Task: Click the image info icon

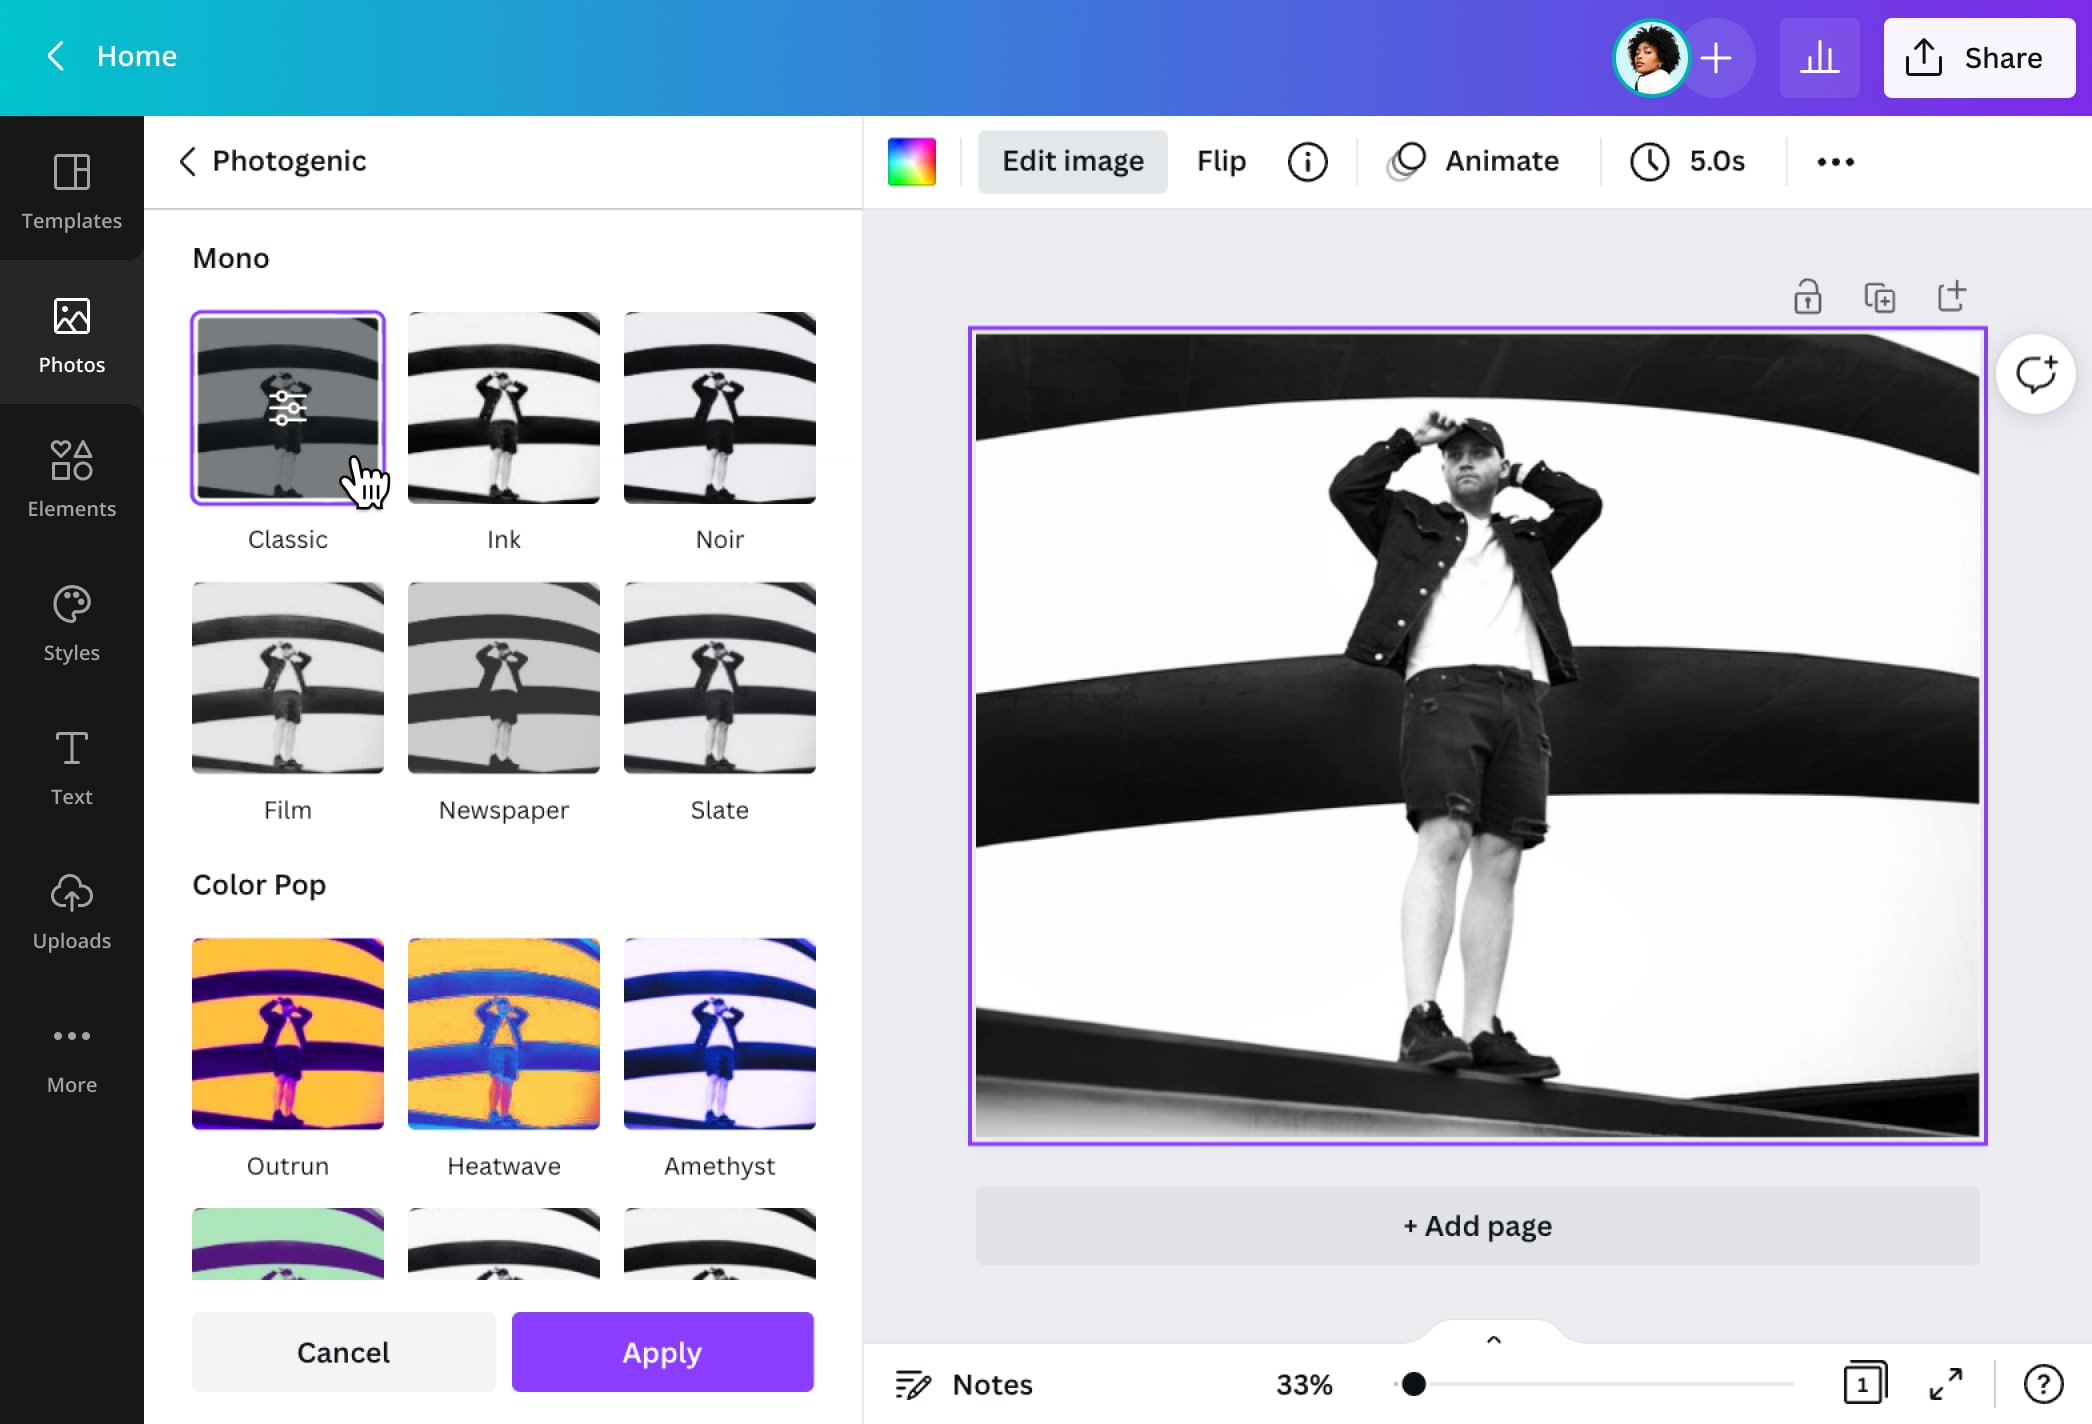Action: pyautogui.click(x=1307, y=161)
